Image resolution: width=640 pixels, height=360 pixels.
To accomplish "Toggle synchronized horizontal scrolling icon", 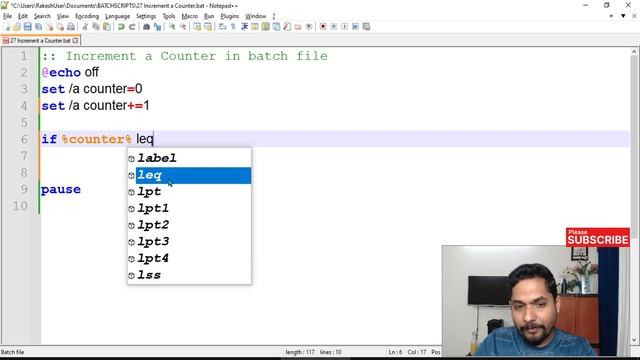I will point(208,27).
